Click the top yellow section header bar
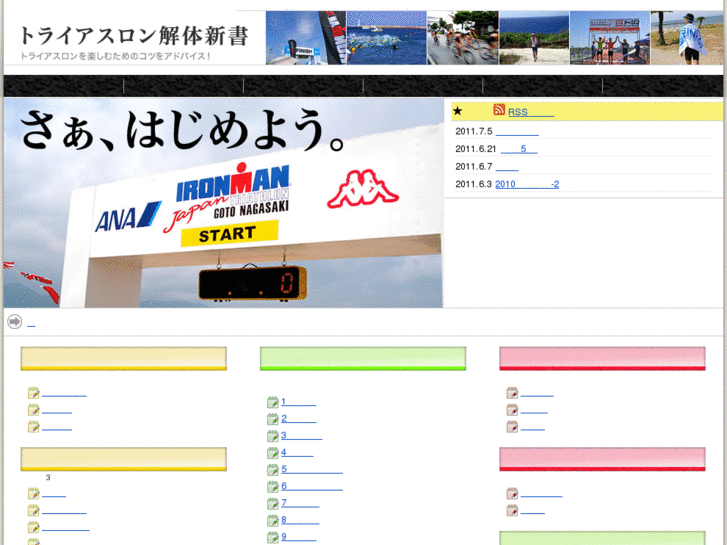Viewport: 727px width, 545px height. click(124, 359)
